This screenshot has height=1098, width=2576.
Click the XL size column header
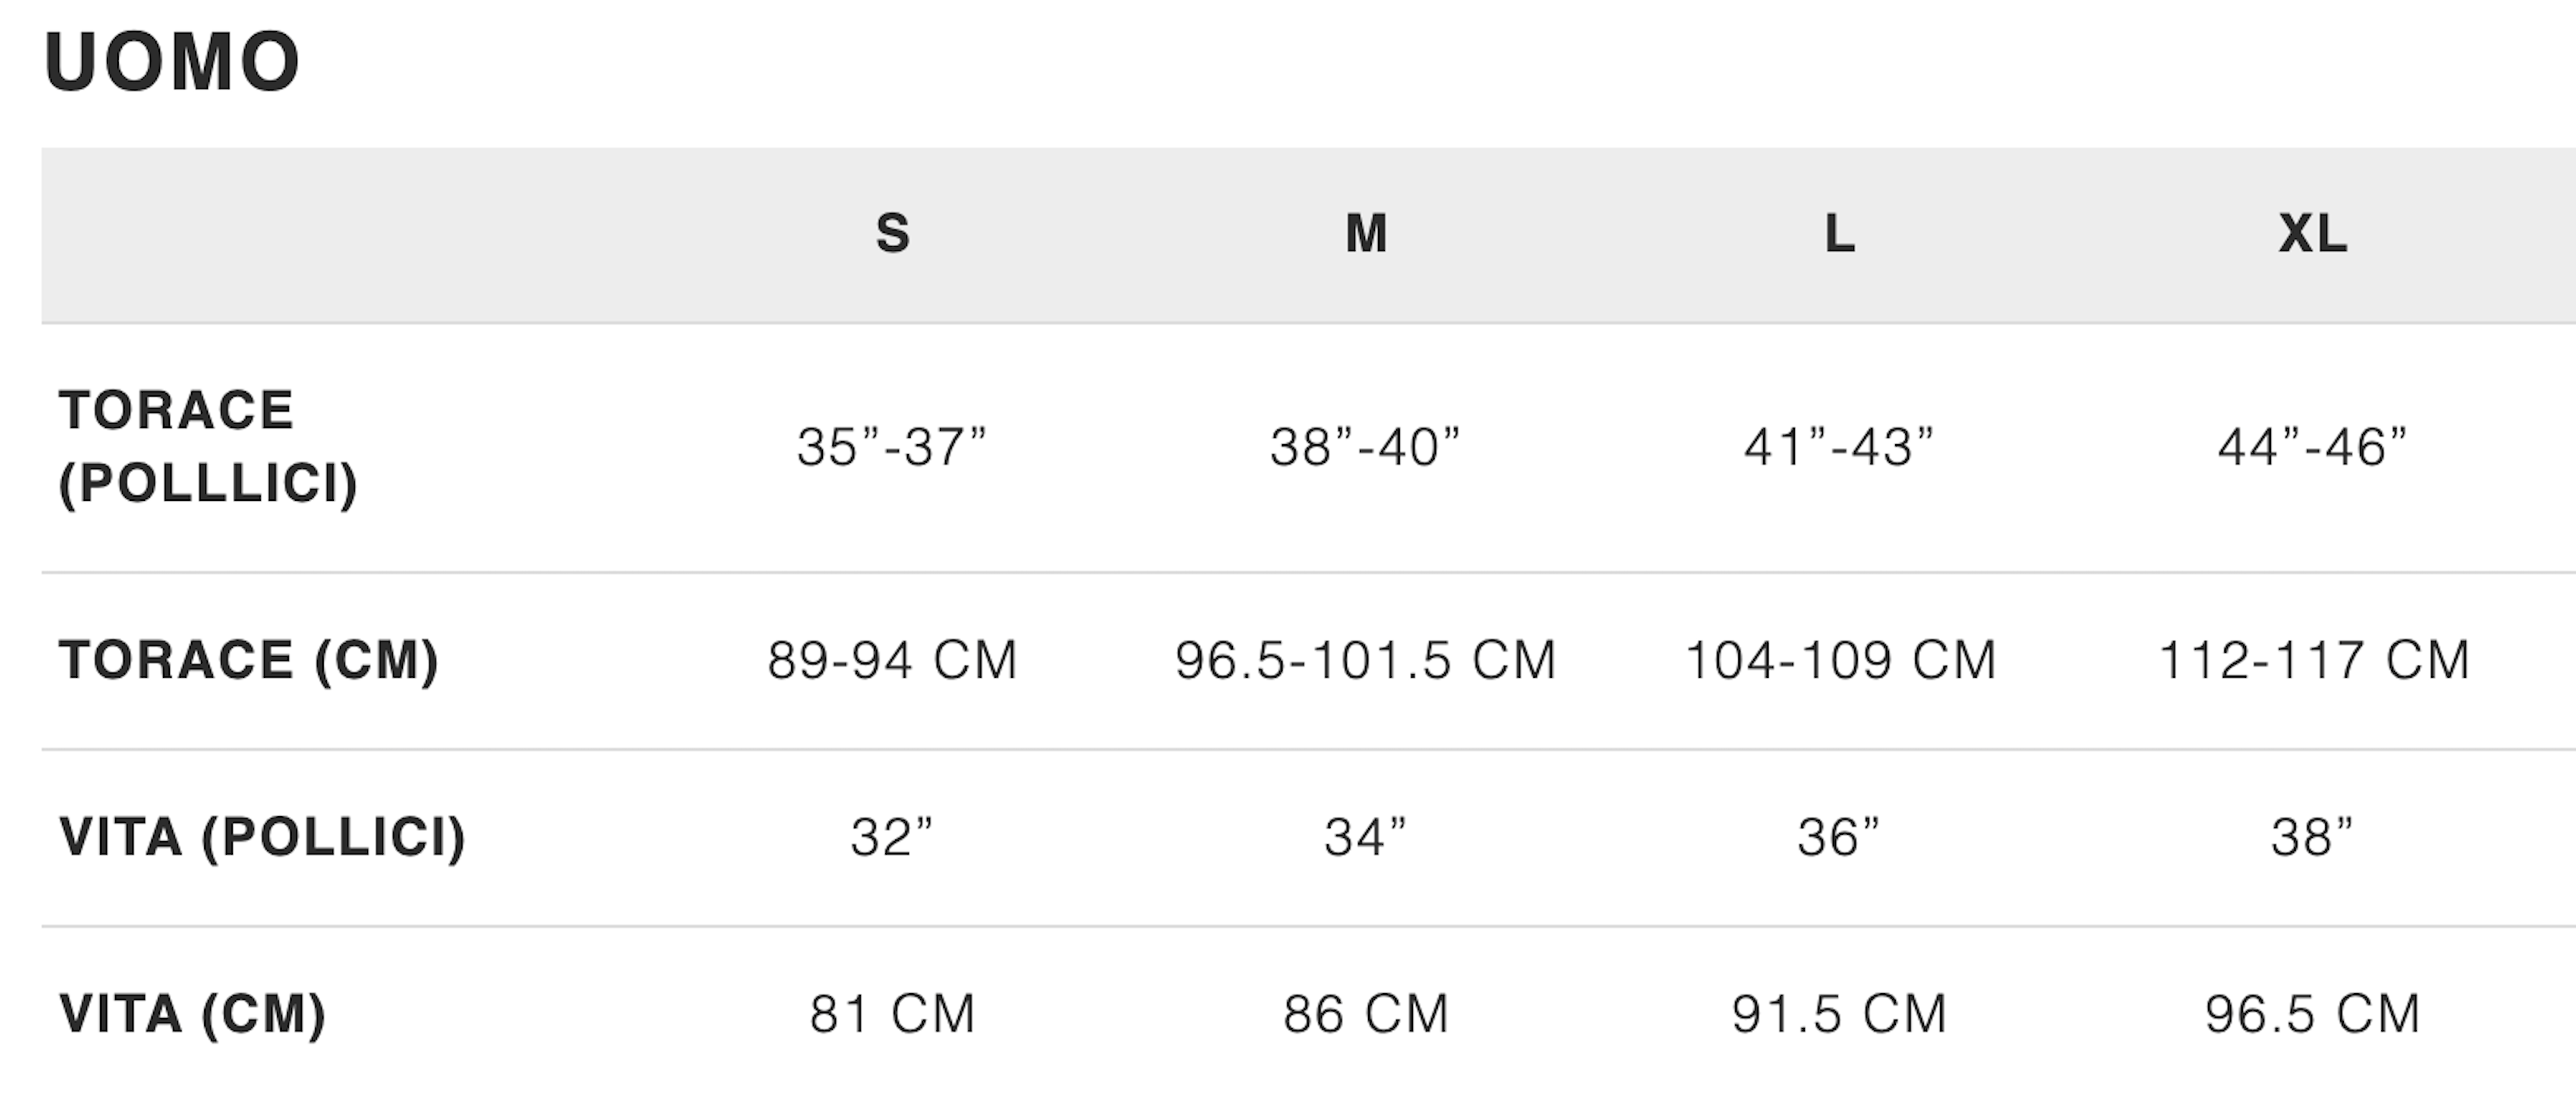(x=2312, y=234)
